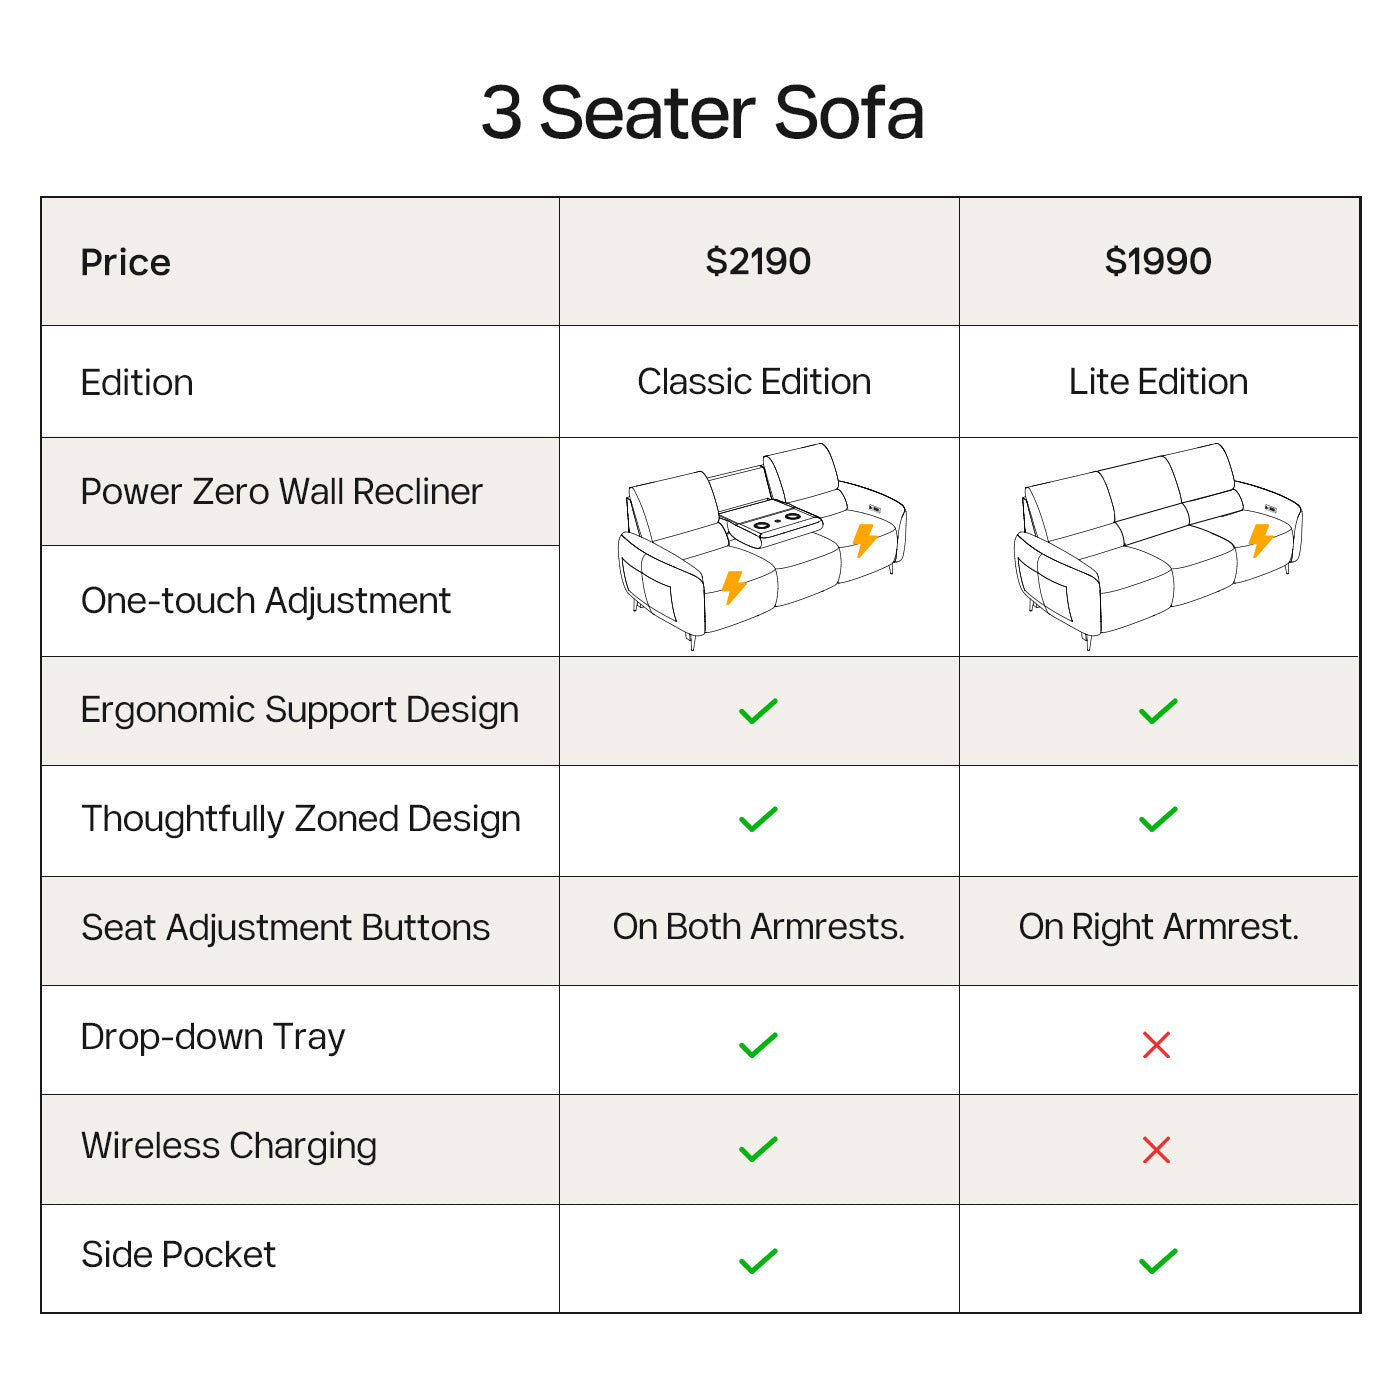The width and height of the screenshot is (1400, 1400).
Task: Click the Classic Edition Side Pocket checkmark
Action: click(x=758, y=1261)
